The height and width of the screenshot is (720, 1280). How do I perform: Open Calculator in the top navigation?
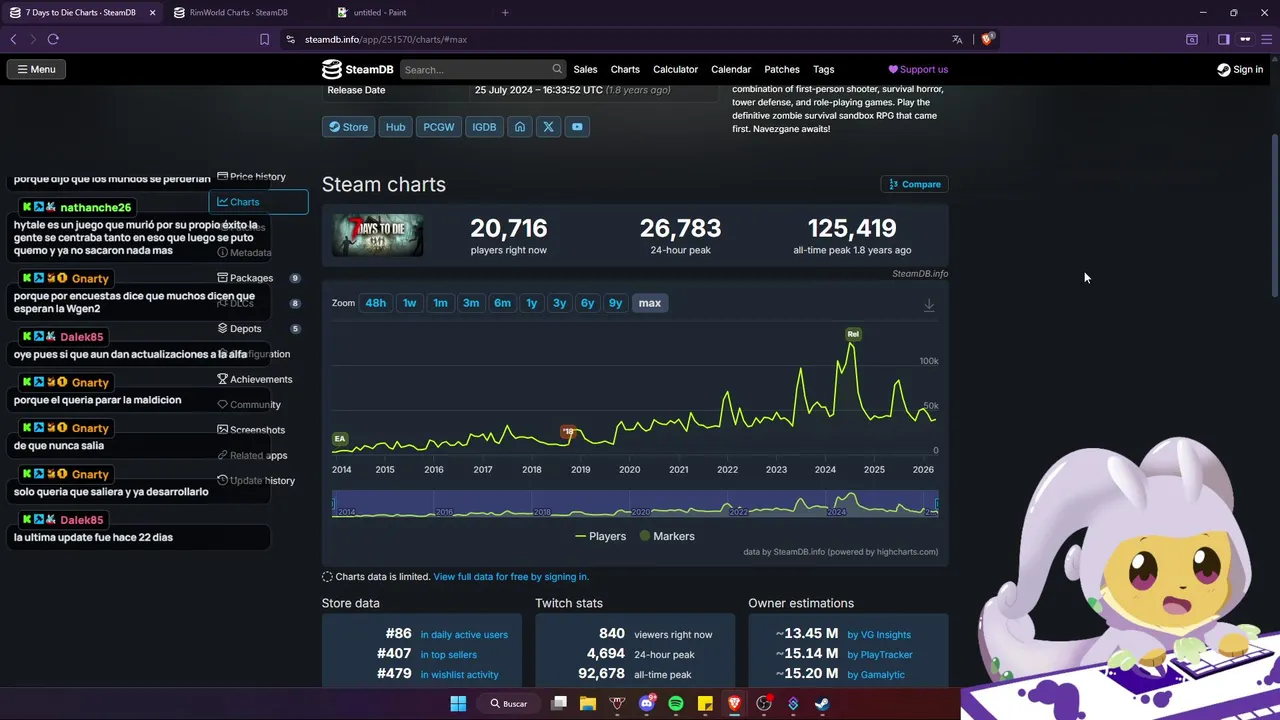coord(675,69)
